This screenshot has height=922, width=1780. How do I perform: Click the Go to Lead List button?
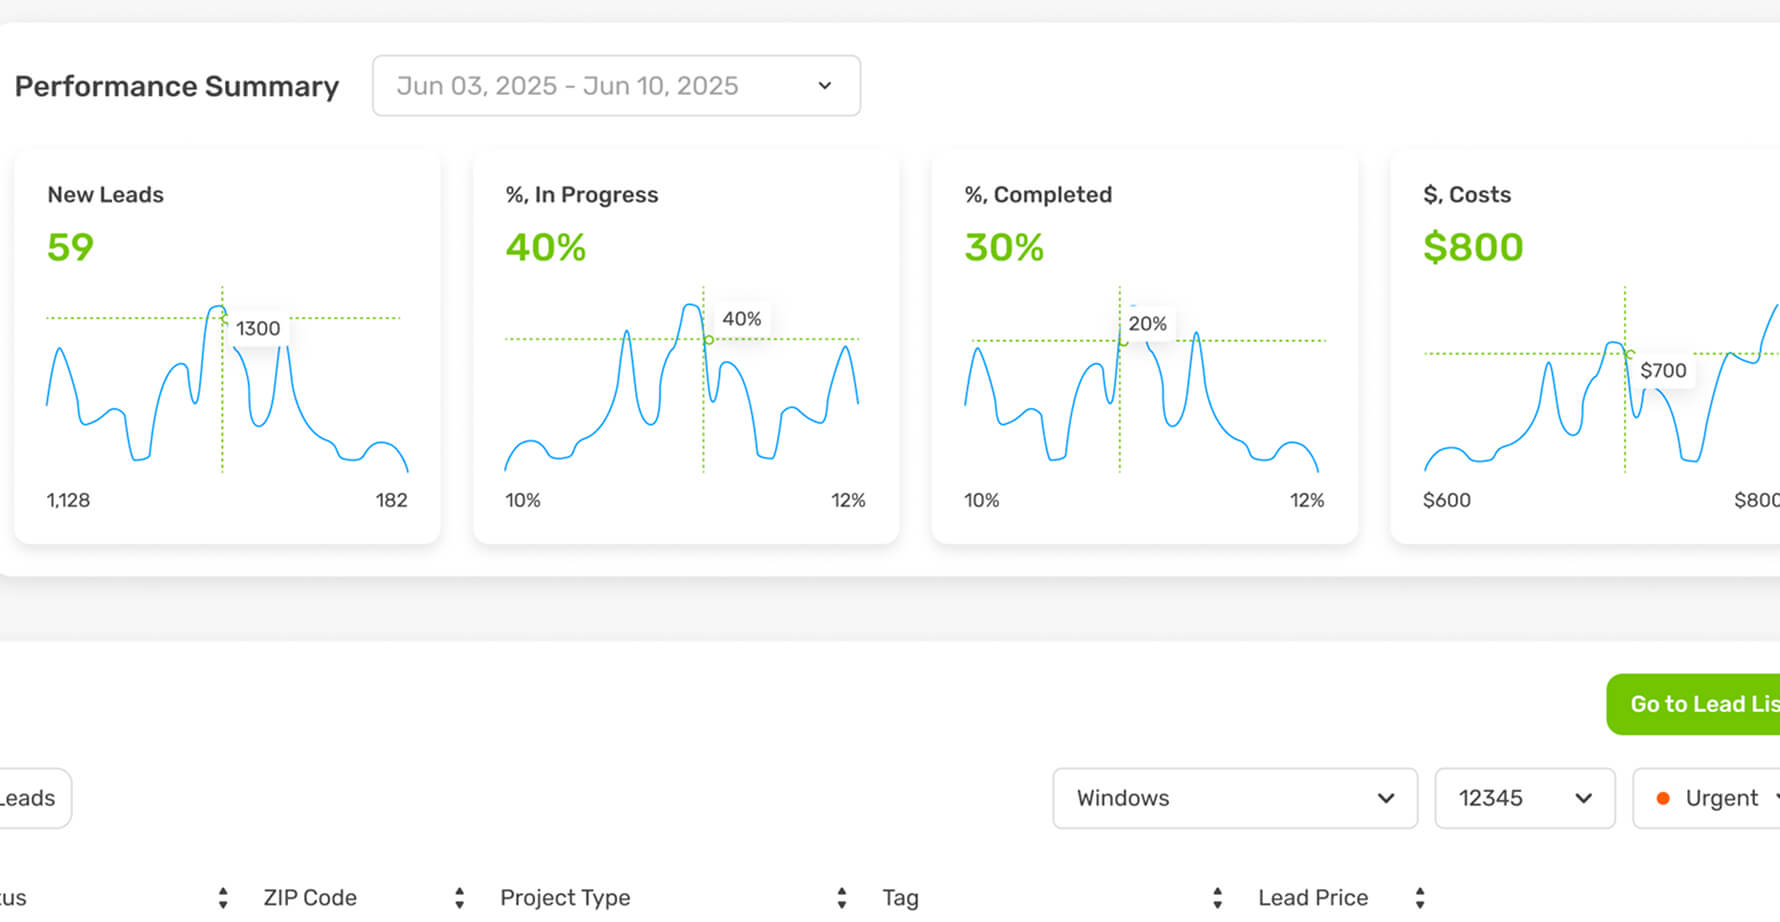[x=1700, y=704]
